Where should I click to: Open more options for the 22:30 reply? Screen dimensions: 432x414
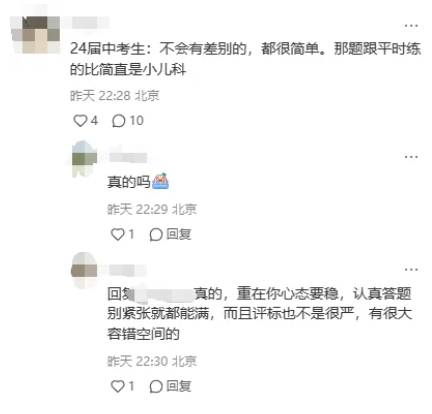tap(411, 269)
